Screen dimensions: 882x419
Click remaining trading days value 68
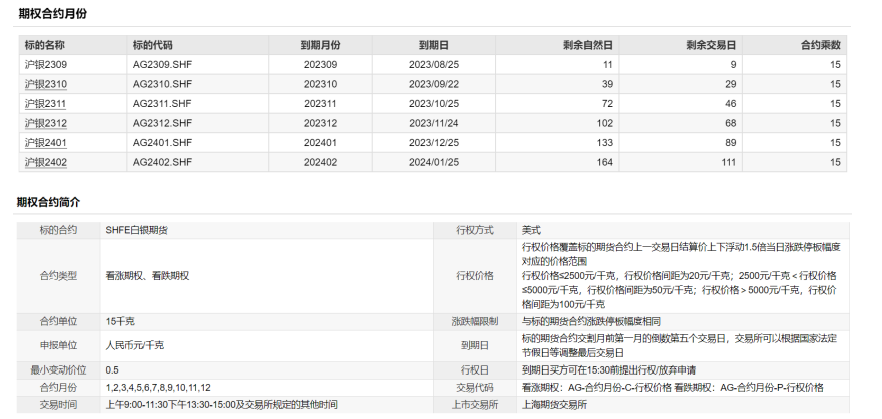tap(730, 123)
